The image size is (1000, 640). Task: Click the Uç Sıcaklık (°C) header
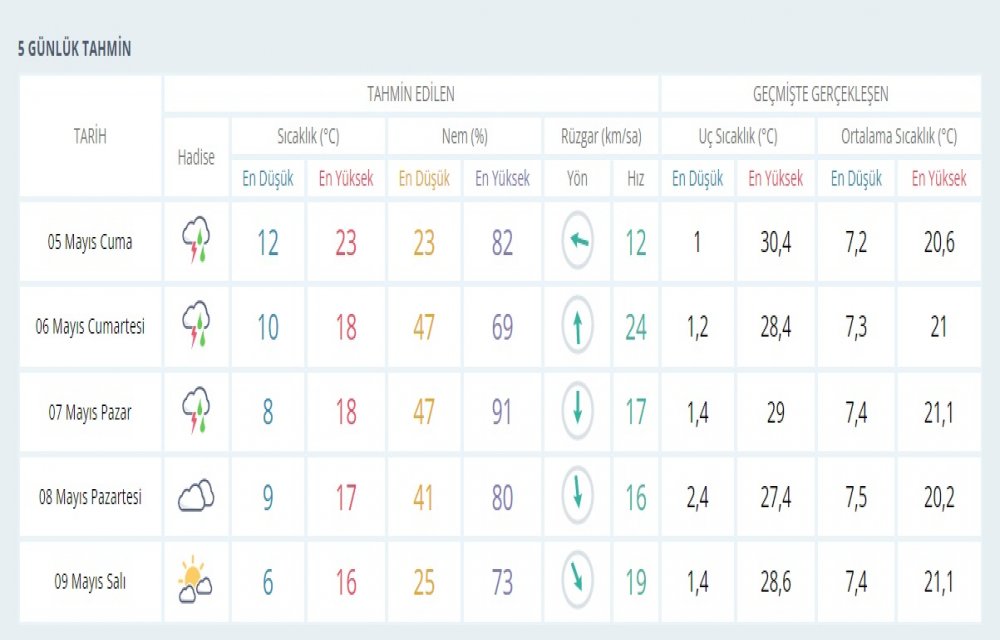[x=738, y=136]
